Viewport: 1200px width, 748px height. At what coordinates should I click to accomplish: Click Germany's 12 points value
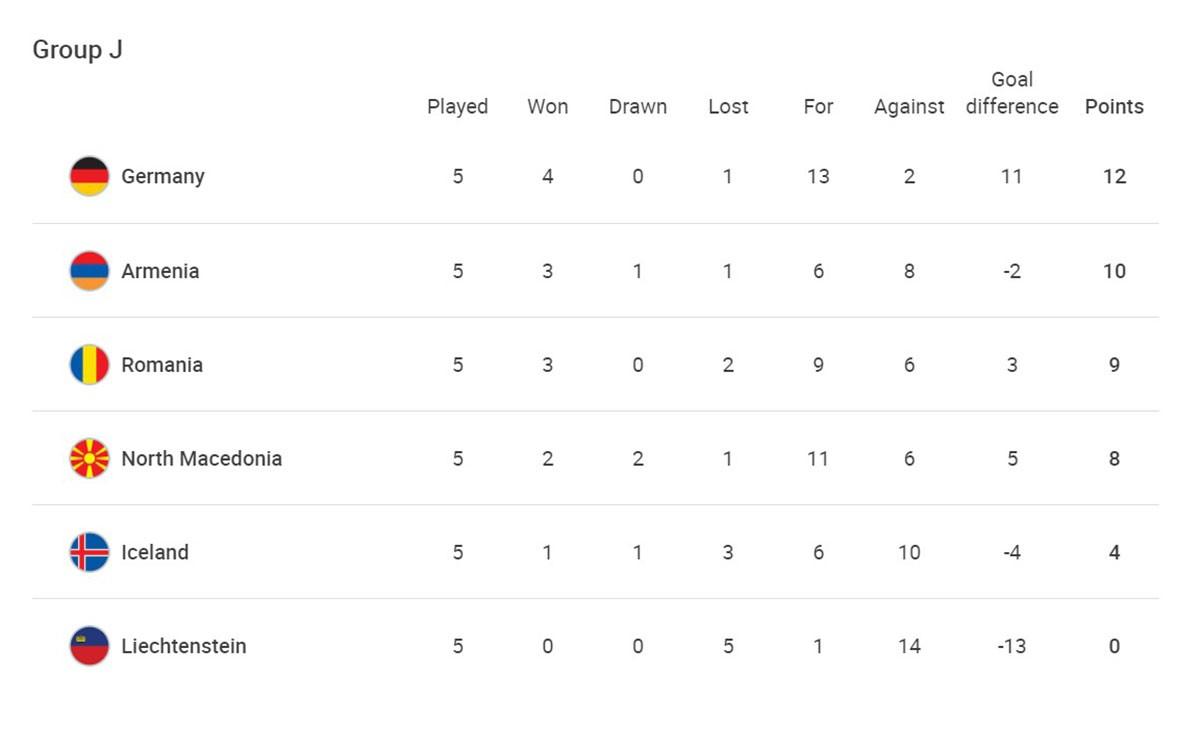pyautogui.click(x=1114, y=177)
